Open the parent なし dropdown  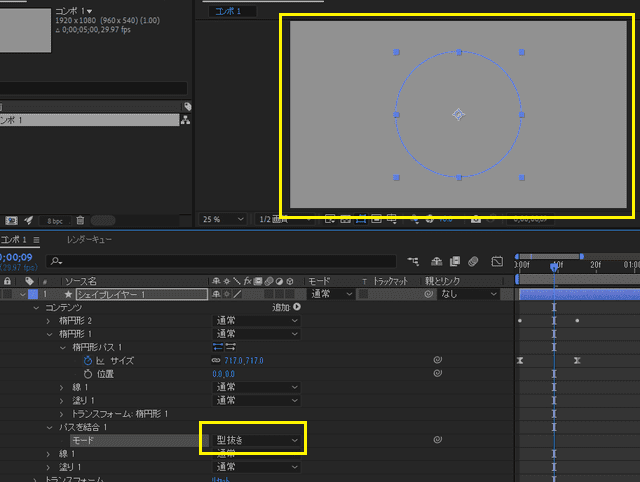click(469, 294)
